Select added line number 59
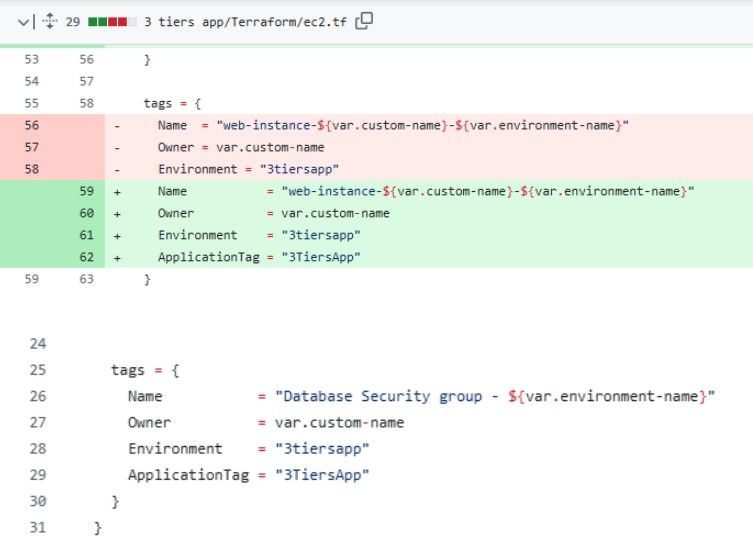753x549 pixels. (x=85, y=191)
